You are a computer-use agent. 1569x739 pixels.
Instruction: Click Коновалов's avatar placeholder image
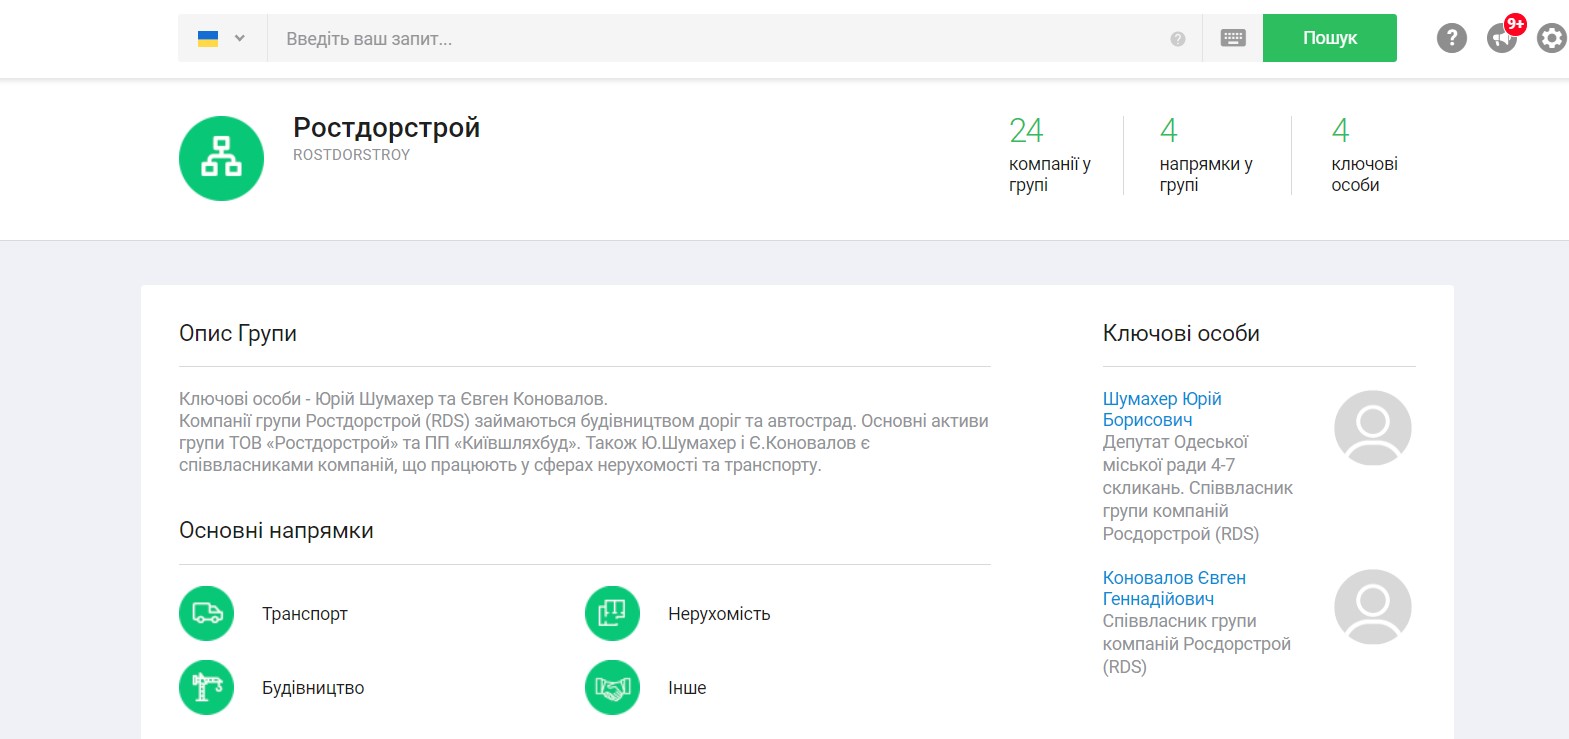point(1372,607)
